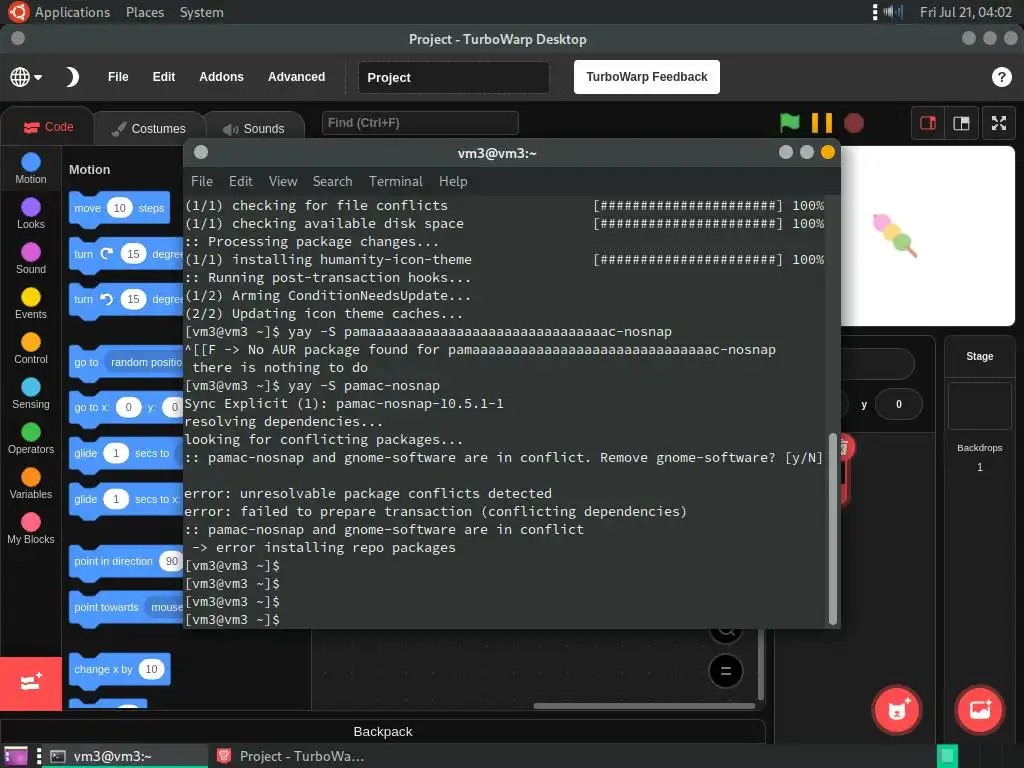This screenshot has width=1024, height=768.
Task: Open the random position dropdown in go to block
Action: (x=146, y=362)
